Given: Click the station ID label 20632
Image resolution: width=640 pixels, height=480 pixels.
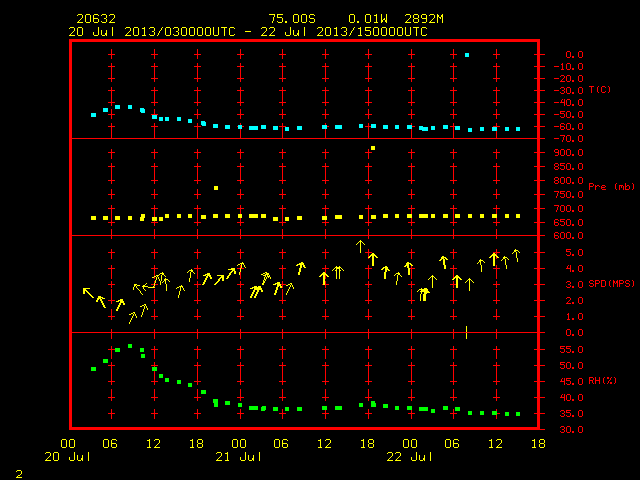Looking at the screenshot, I should click(96, 19).
